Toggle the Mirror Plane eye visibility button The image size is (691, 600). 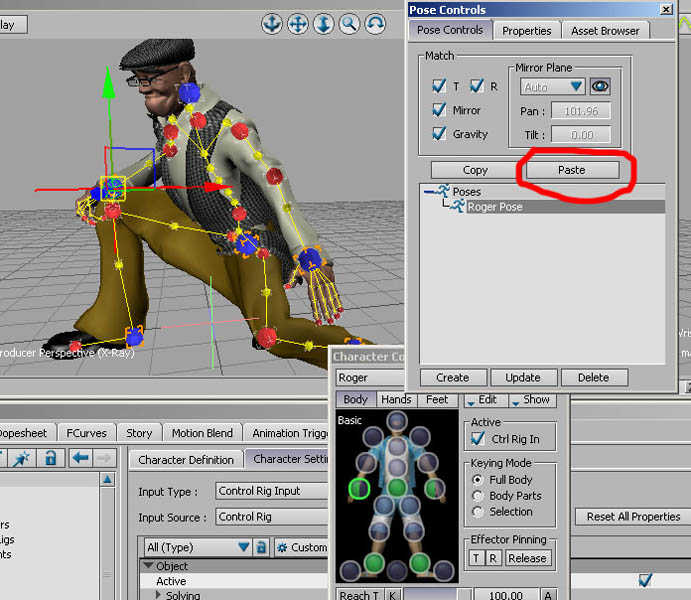600,86
